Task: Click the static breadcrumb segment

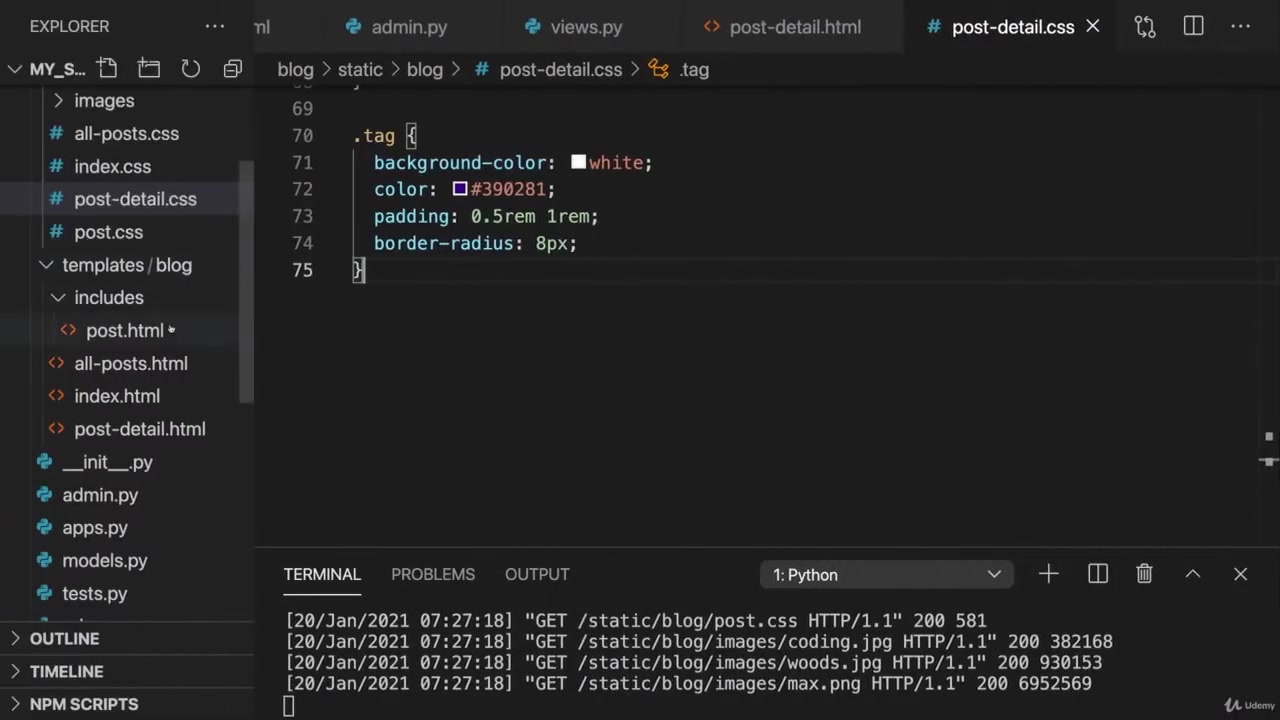Action: click(360, 70)
